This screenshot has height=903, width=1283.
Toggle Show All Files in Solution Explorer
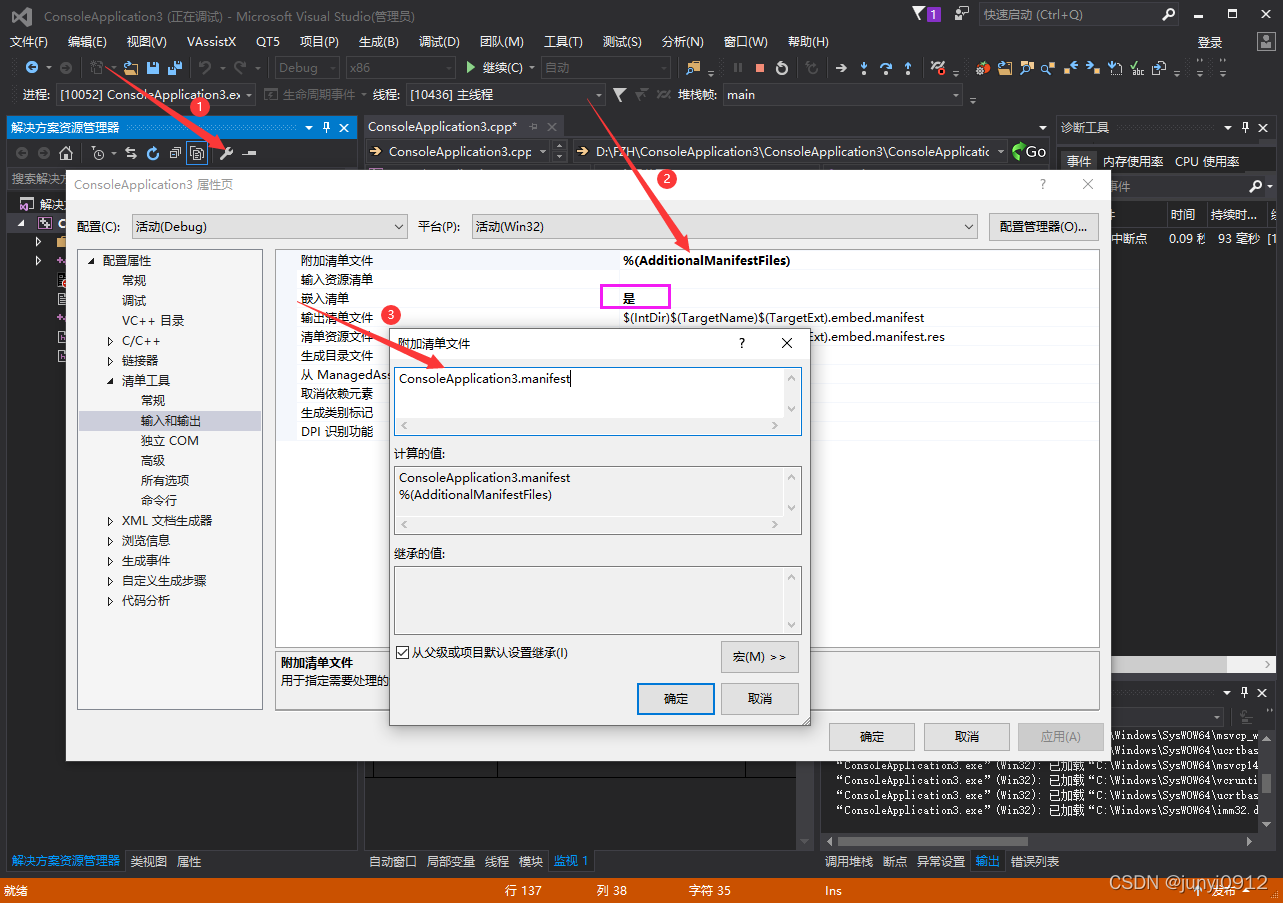click(197, 153)
